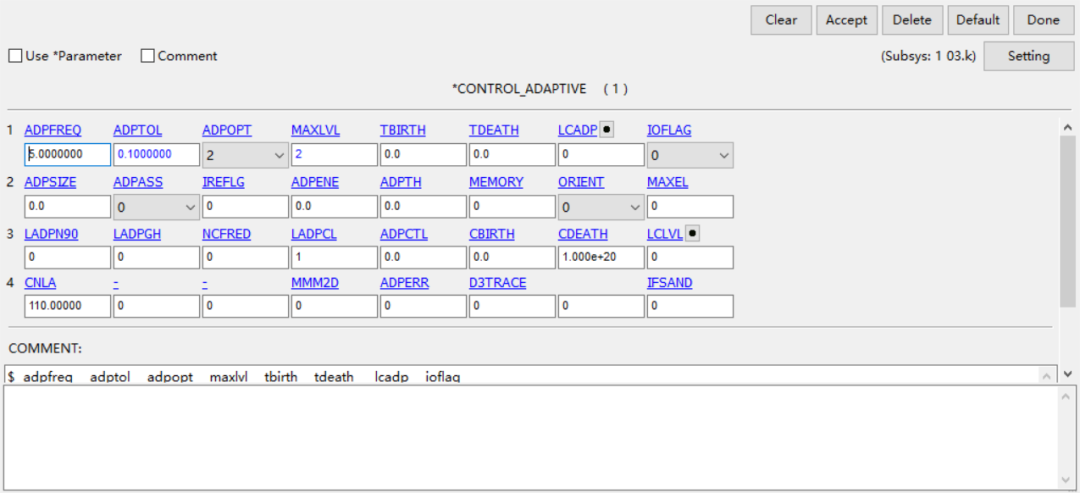
Task: Click the empty lower comment text area
Action: [x=530, y=437]
